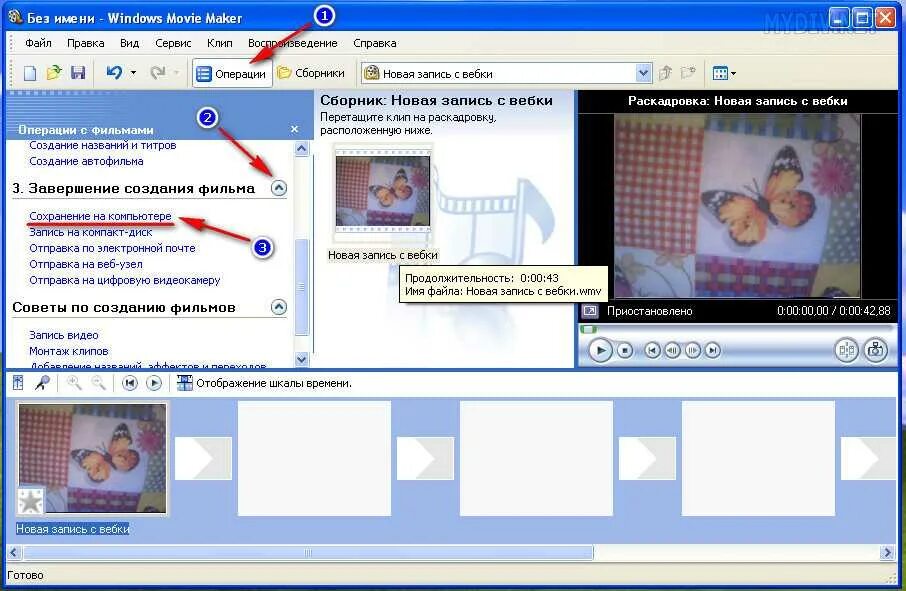Open the collection combo box dropdown
Screen dimensions: 906x591
point(643,73)
